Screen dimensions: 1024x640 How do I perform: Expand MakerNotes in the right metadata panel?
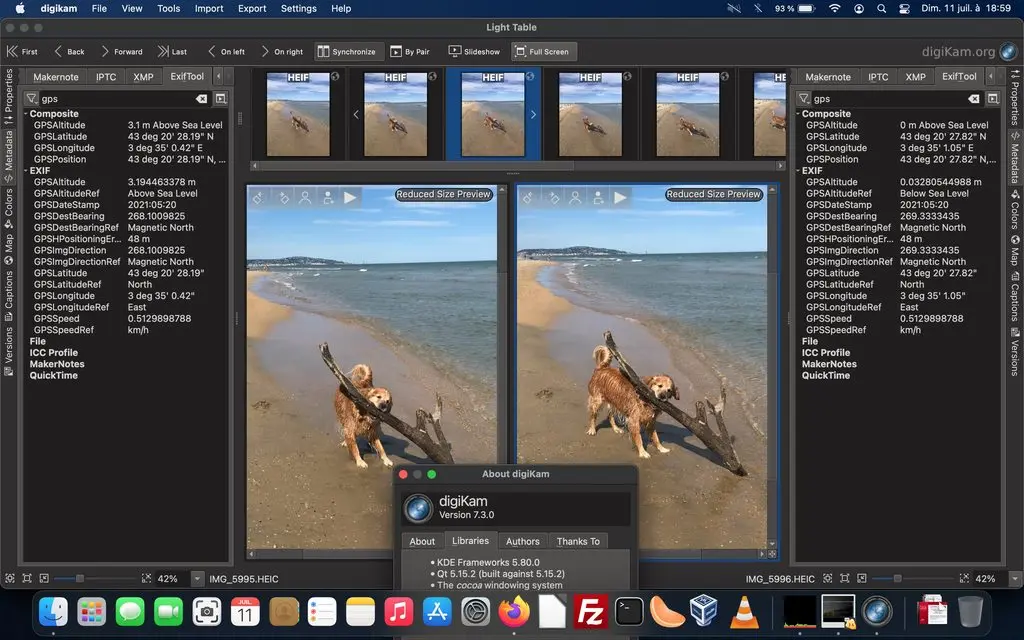pyautogui.click(x=828, y=363)
